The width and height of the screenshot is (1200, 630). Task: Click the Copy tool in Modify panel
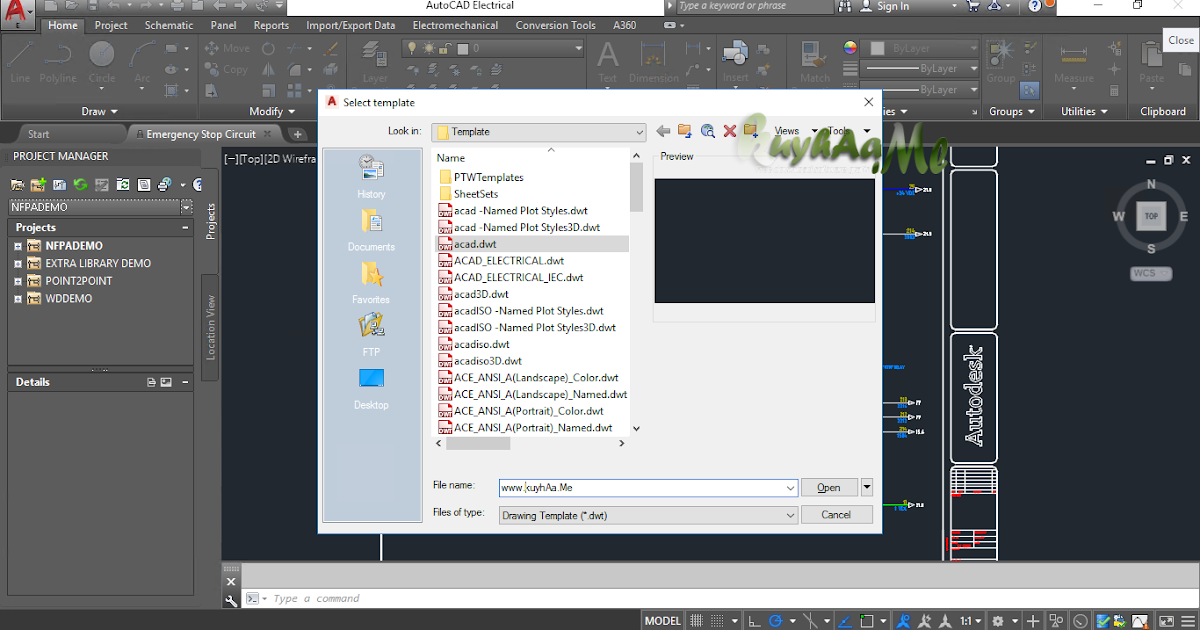(x=226, y=70)
